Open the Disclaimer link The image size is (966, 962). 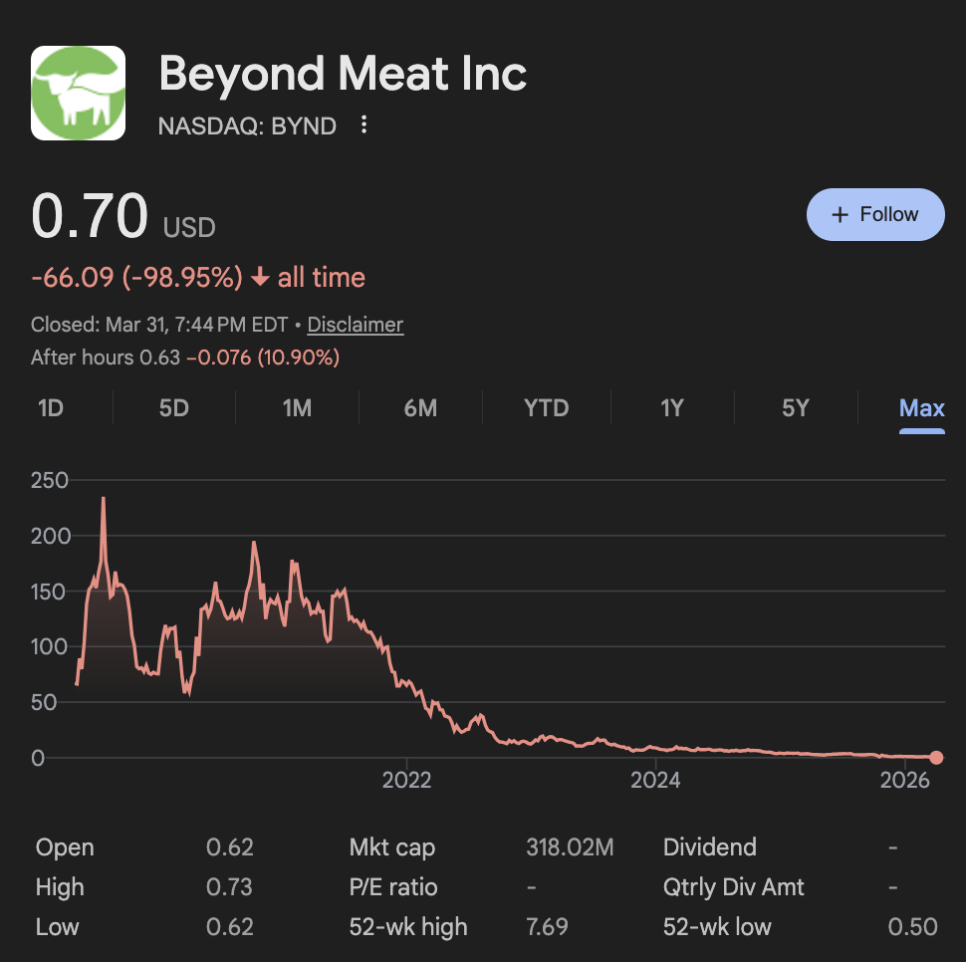point(355,325)
